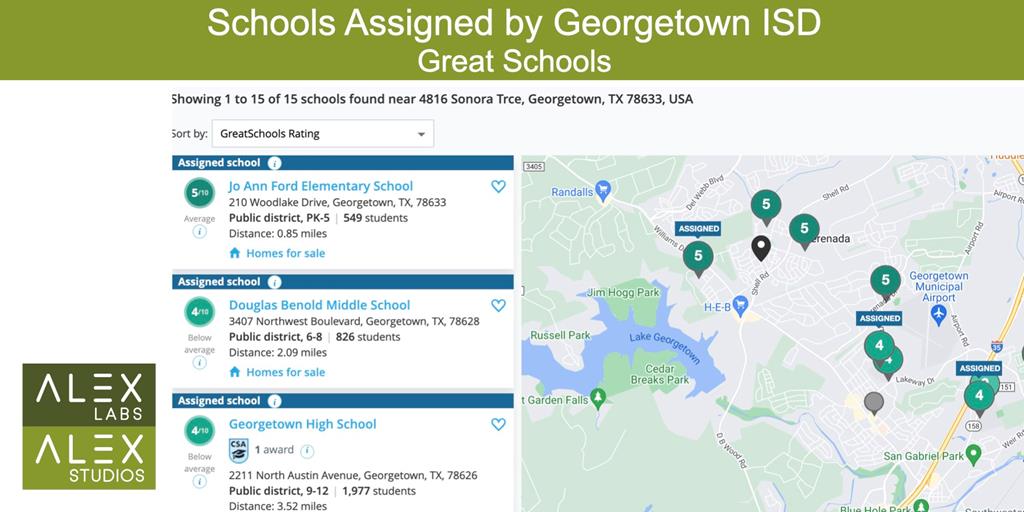1024x512 pixels.
Task: Click info icon beside first Assigned school header
Action: (275, 163)
